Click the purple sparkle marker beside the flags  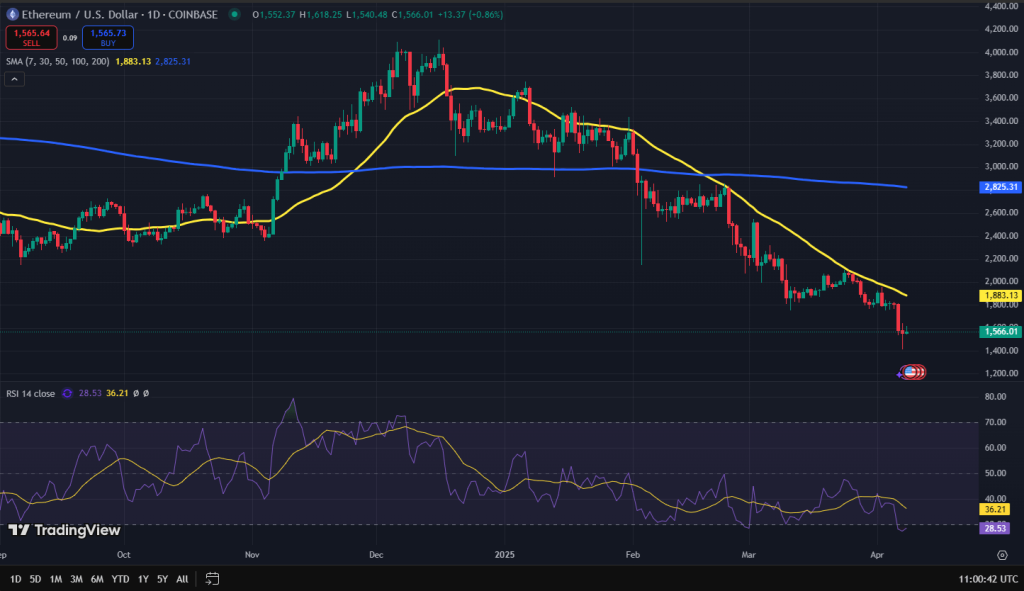pyautogui.click(x=899, y=374)
